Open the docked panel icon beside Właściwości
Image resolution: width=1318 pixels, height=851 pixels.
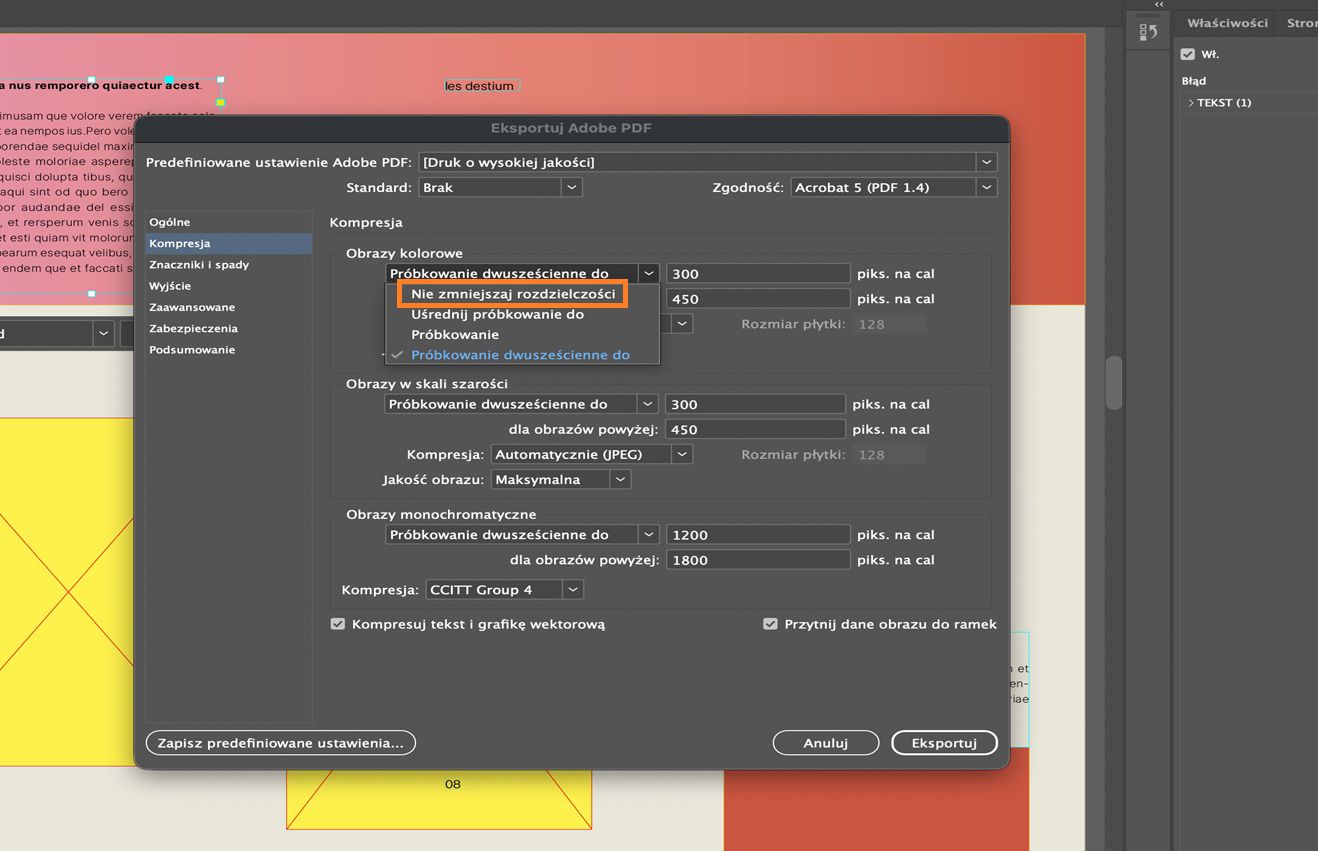[x=1147, y=33]
